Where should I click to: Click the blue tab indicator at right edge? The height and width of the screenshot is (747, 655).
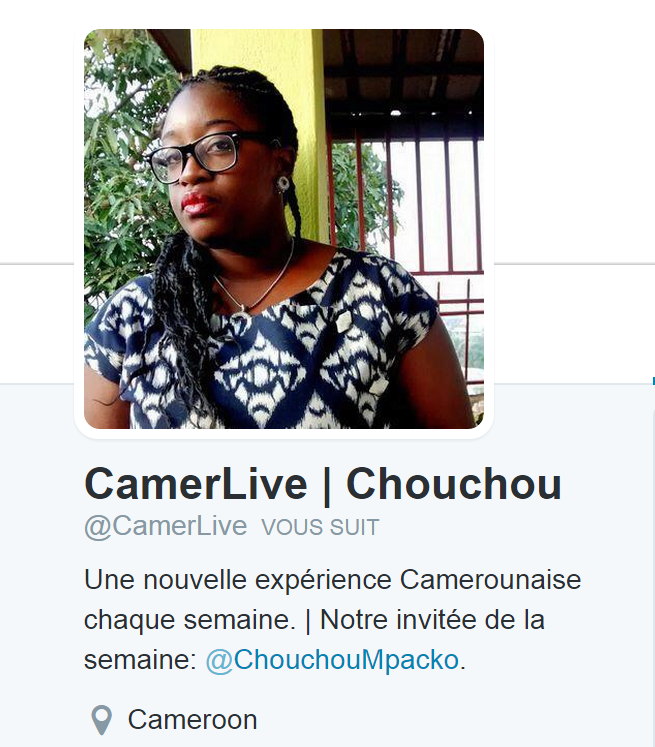click(x=653, y=380)
